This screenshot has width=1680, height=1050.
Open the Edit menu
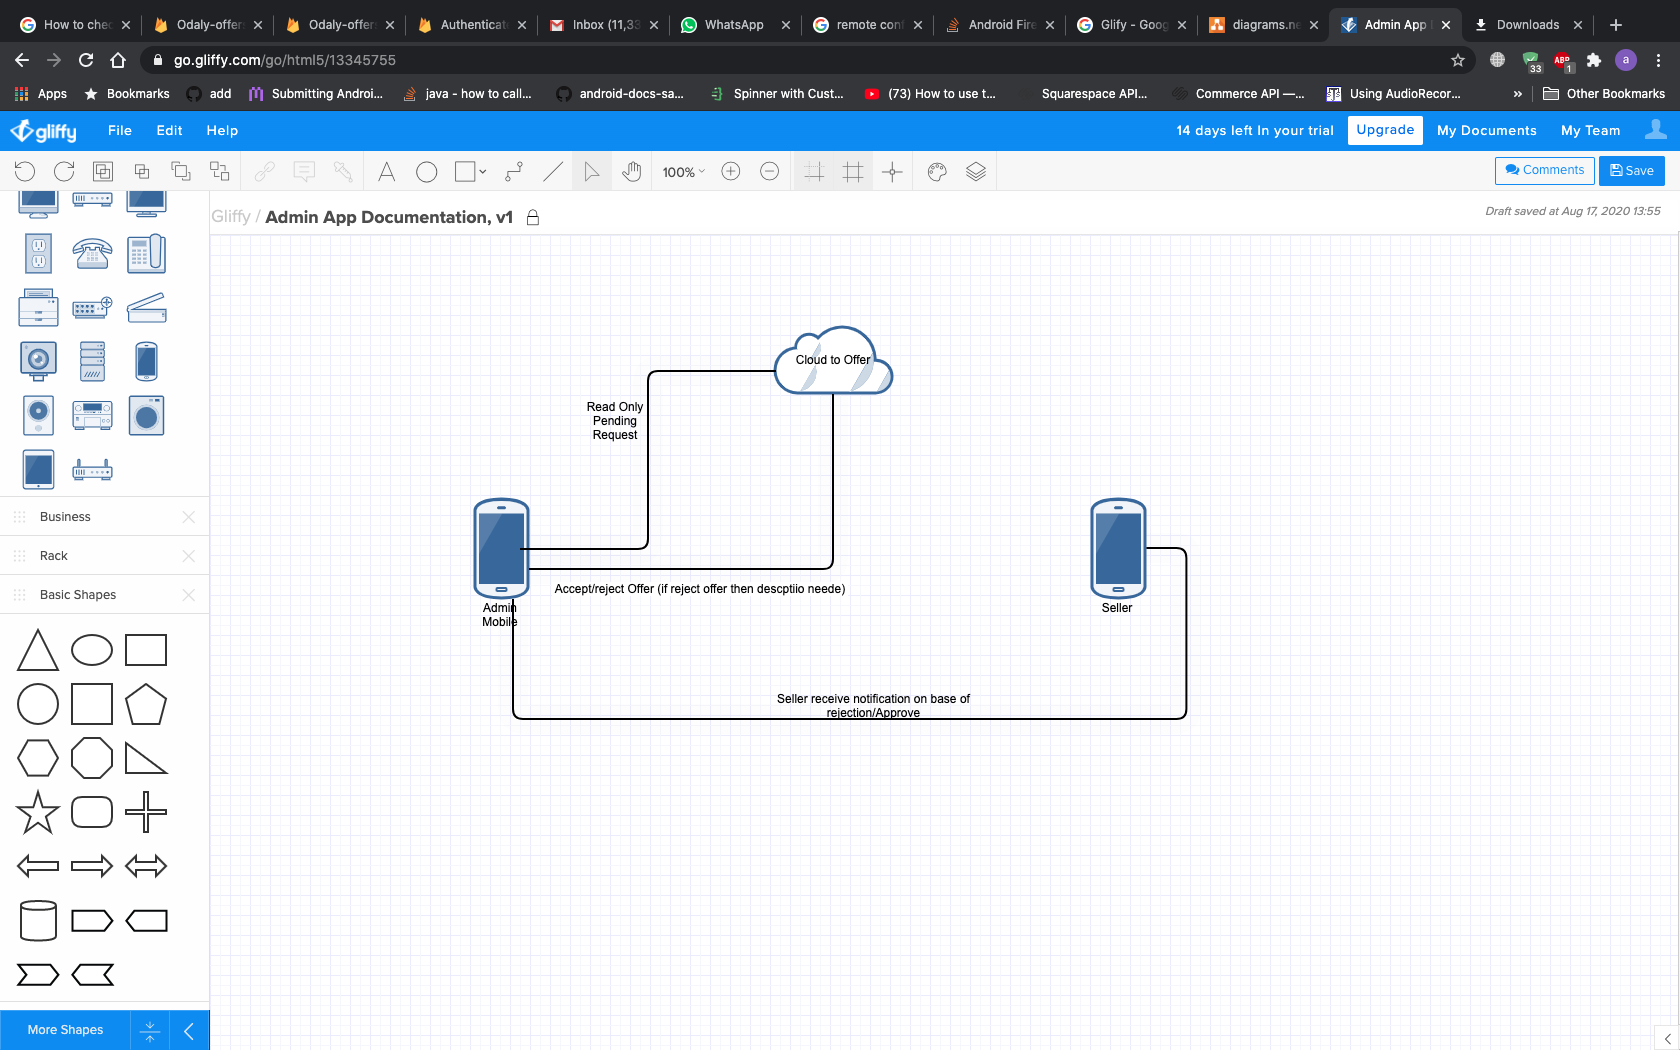[169, 131]
